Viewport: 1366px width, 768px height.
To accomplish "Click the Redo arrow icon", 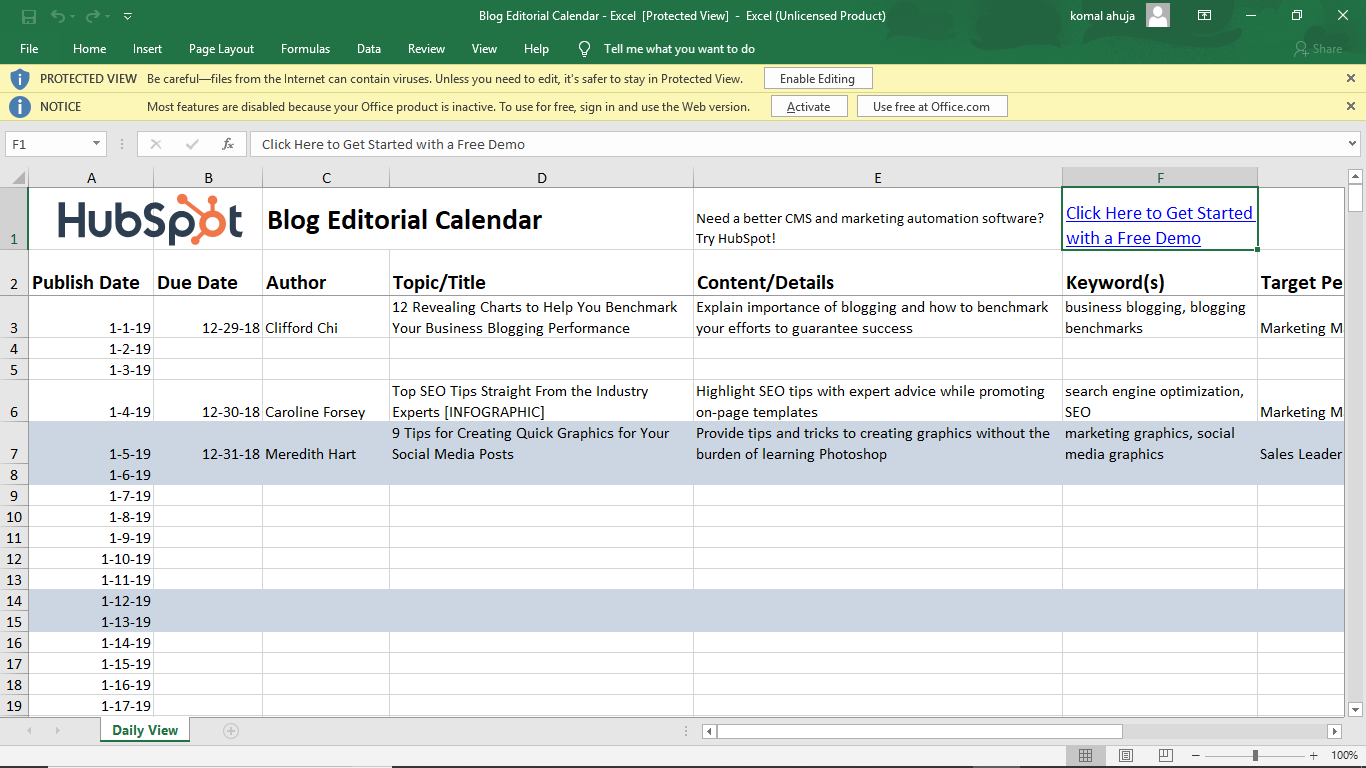I will [93, 16].
